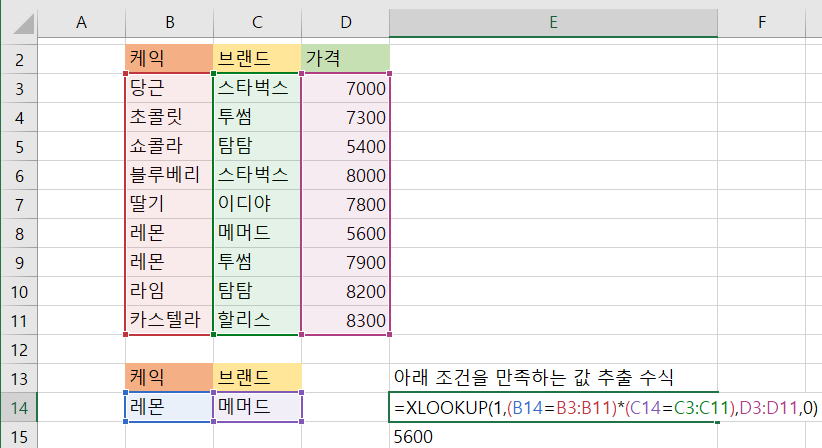Click the price cell 7300
822x448 pixels.
pyautogui.click(x=345, y=117)
